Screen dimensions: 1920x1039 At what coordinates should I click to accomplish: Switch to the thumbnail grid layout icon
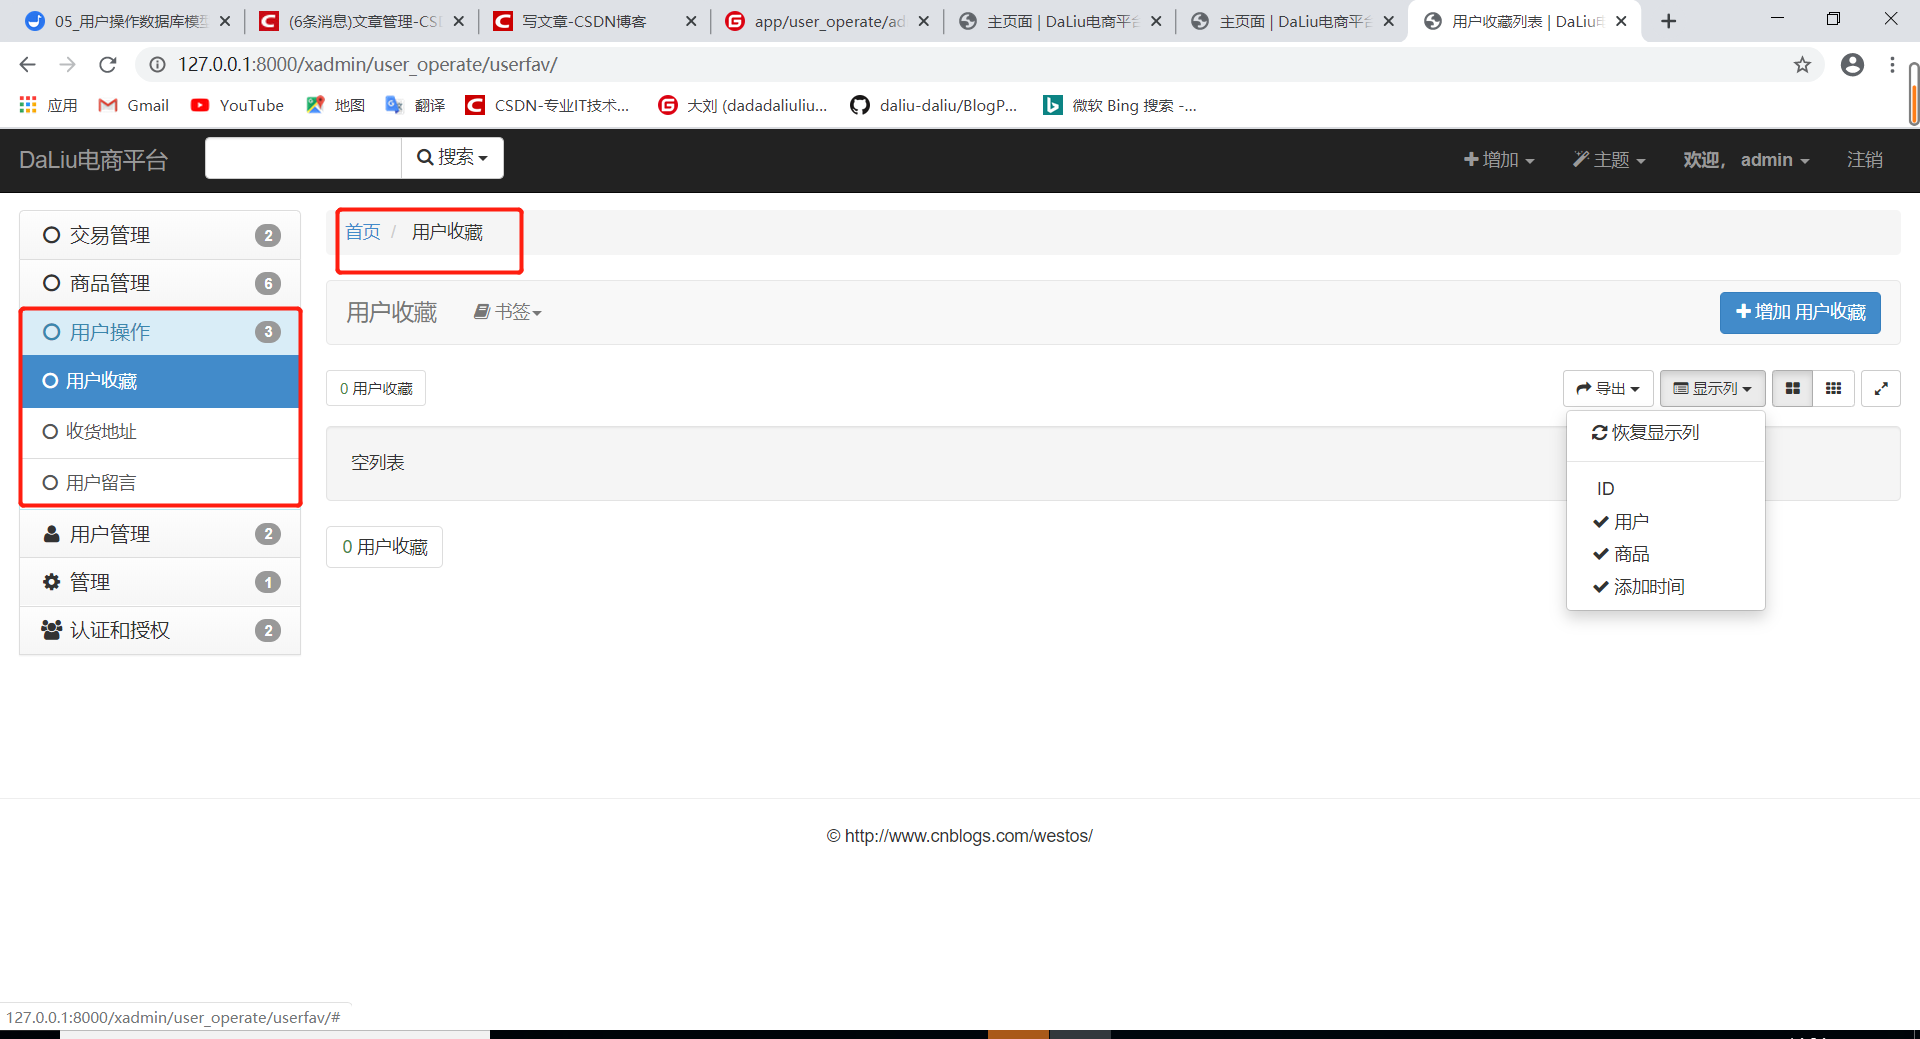(x=1793, y=388)
